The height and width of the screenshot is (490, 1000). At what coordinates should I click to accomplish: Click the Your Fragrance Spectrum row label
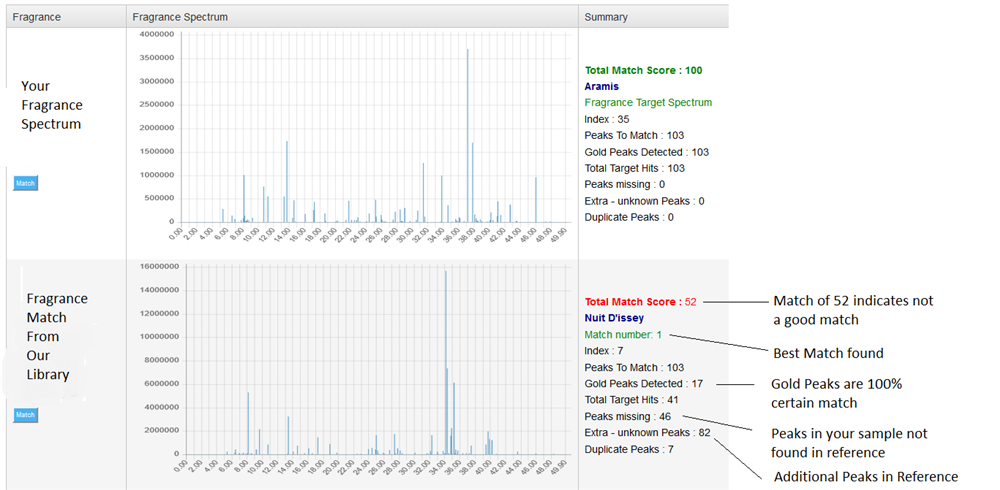tap(52, 105)
